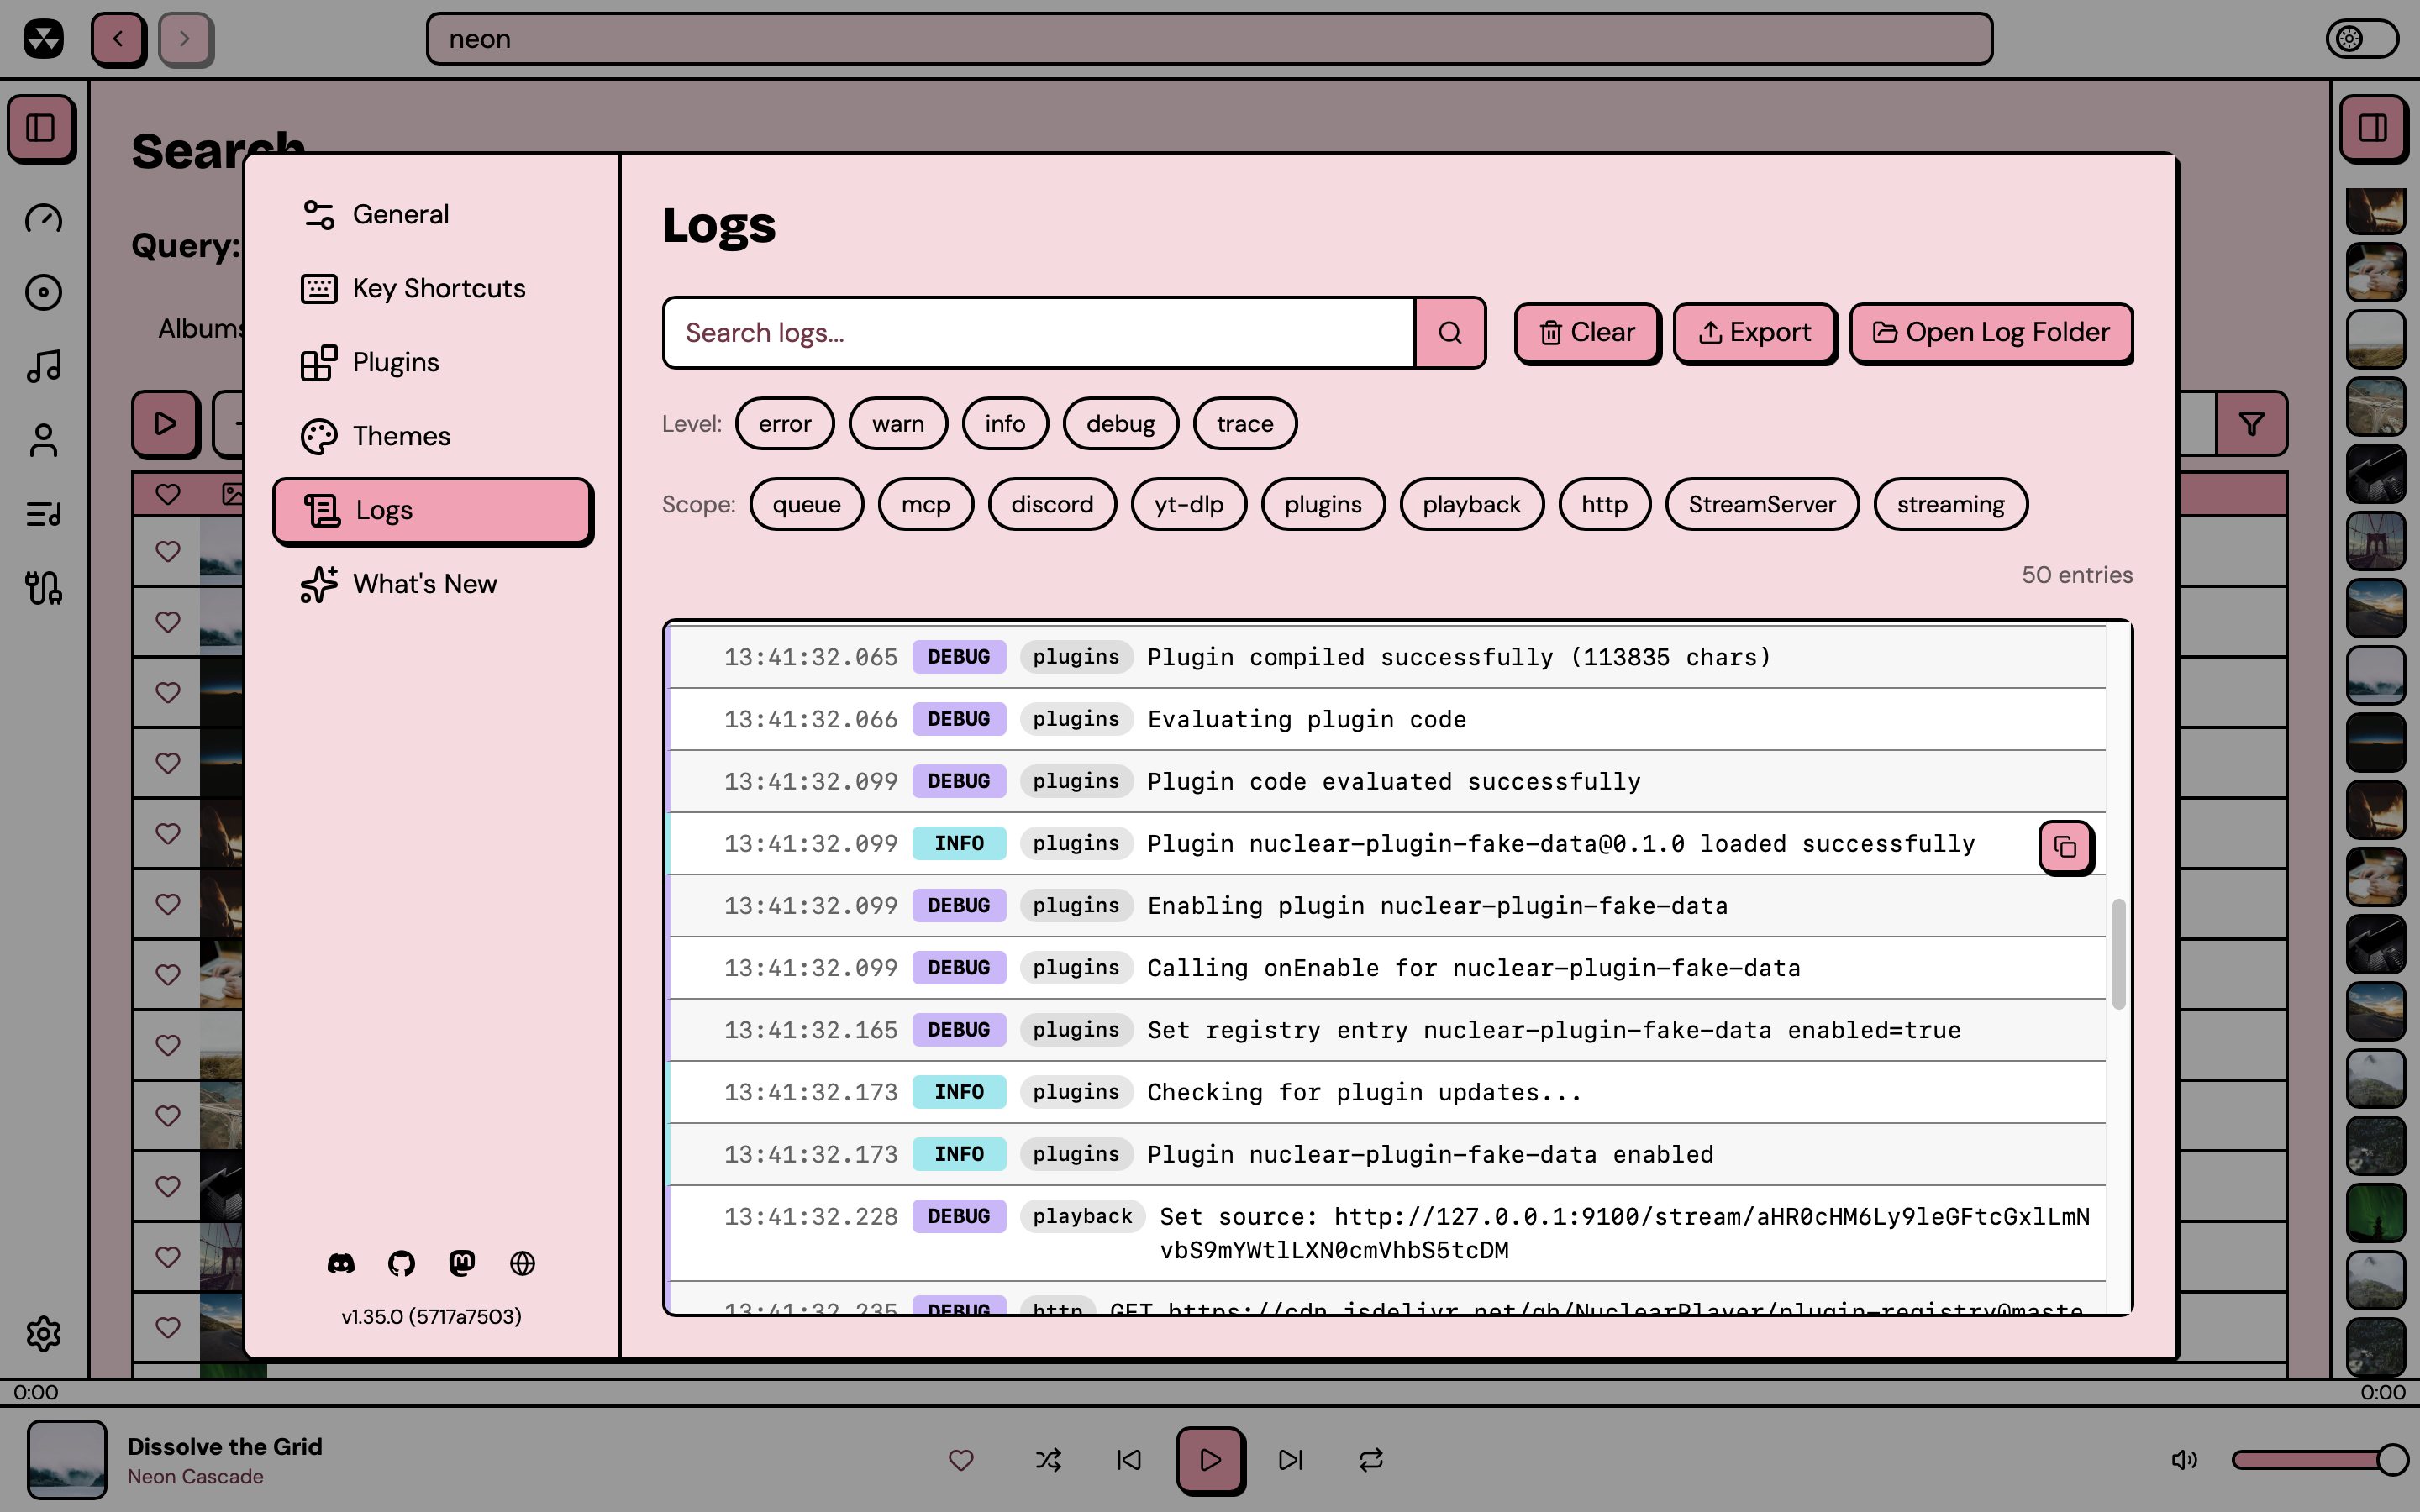The image size is (2420, 1512).
Task: Click the 'Neon Cascade' artist link
Action: coord(195,1476)
